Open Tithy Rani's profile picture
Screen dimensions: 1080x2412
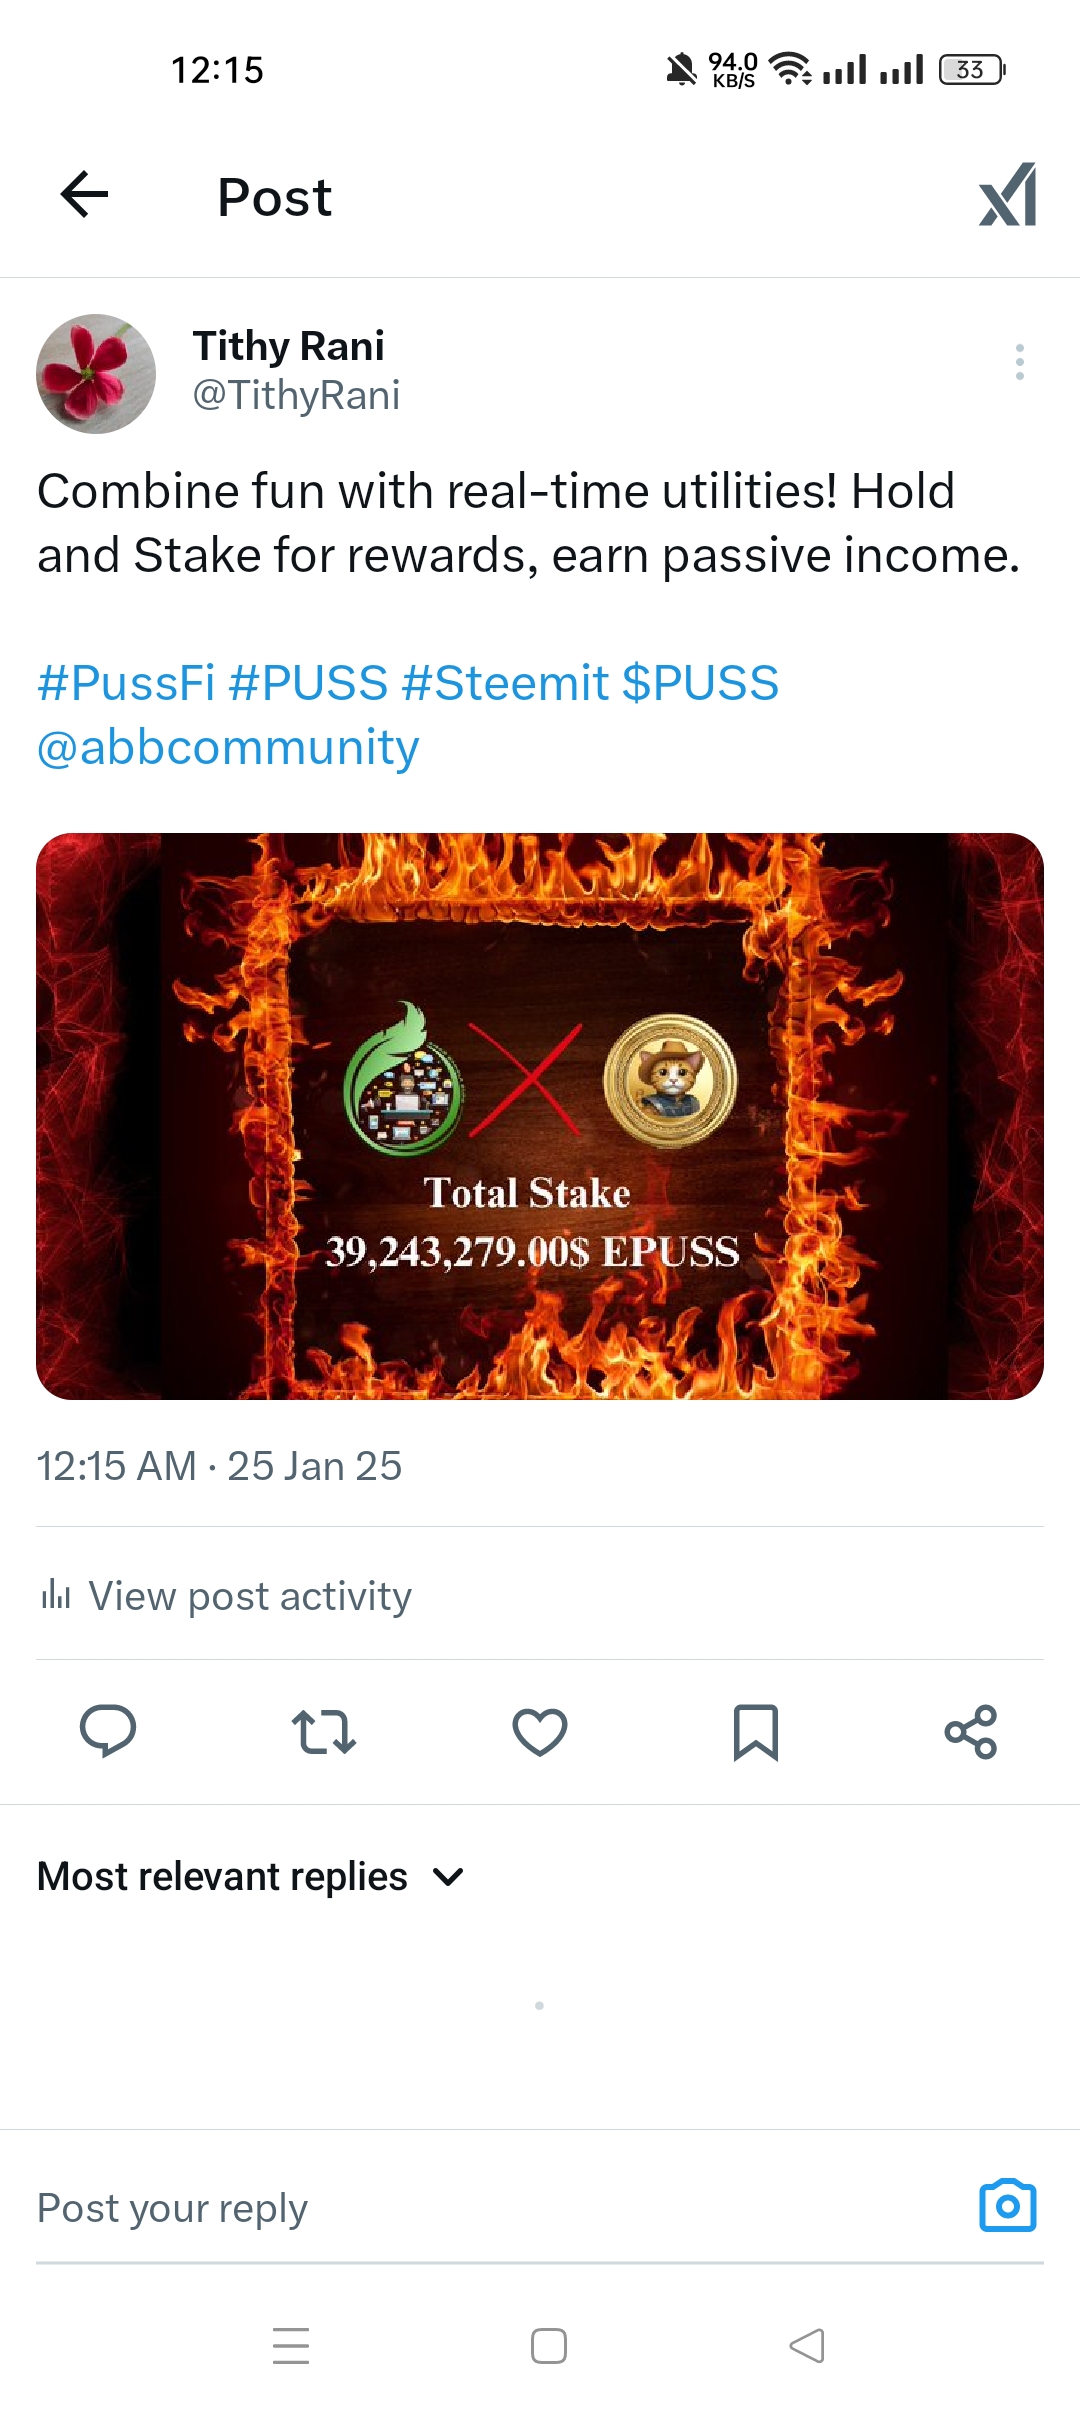click(96, 374)
